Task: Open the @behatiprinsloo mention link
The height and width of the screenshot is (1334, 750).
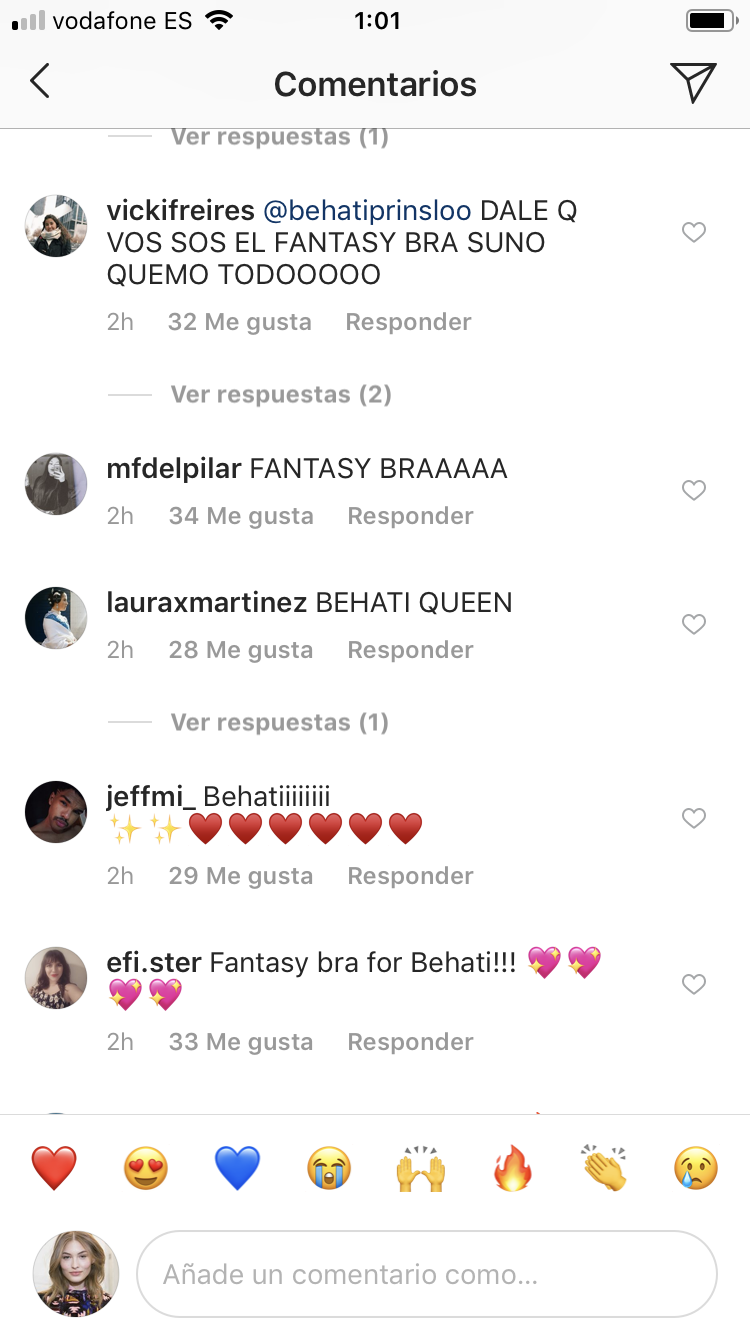Action: tap(367, 212)
